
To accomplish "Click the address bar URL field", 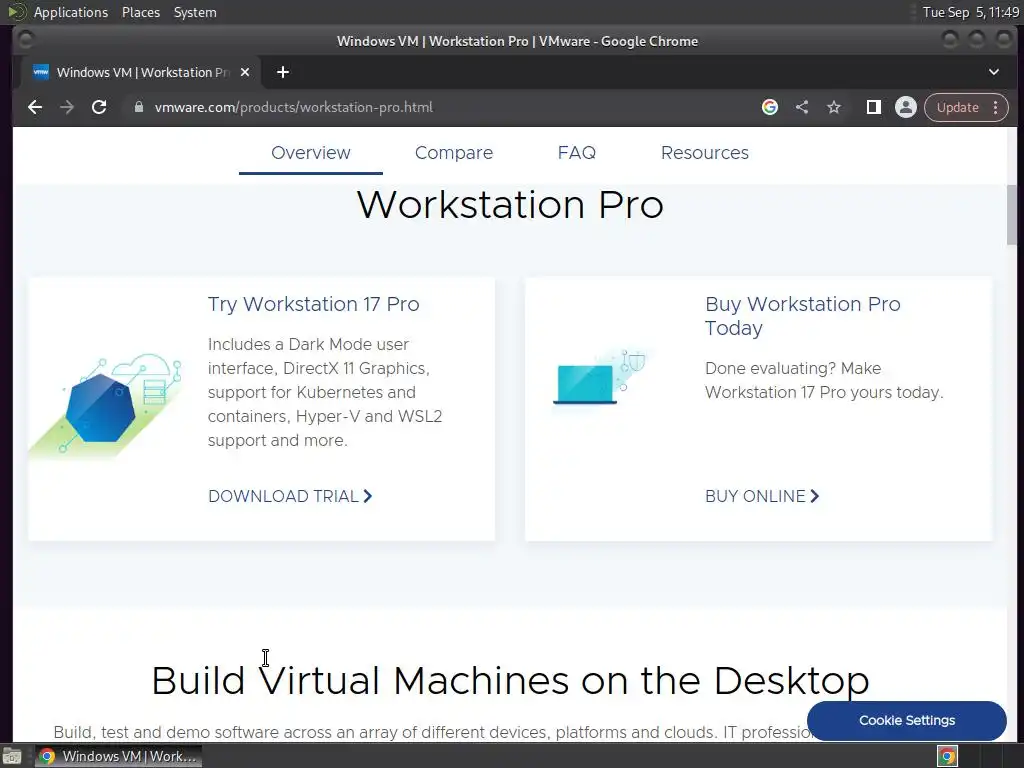I will 444,107.
